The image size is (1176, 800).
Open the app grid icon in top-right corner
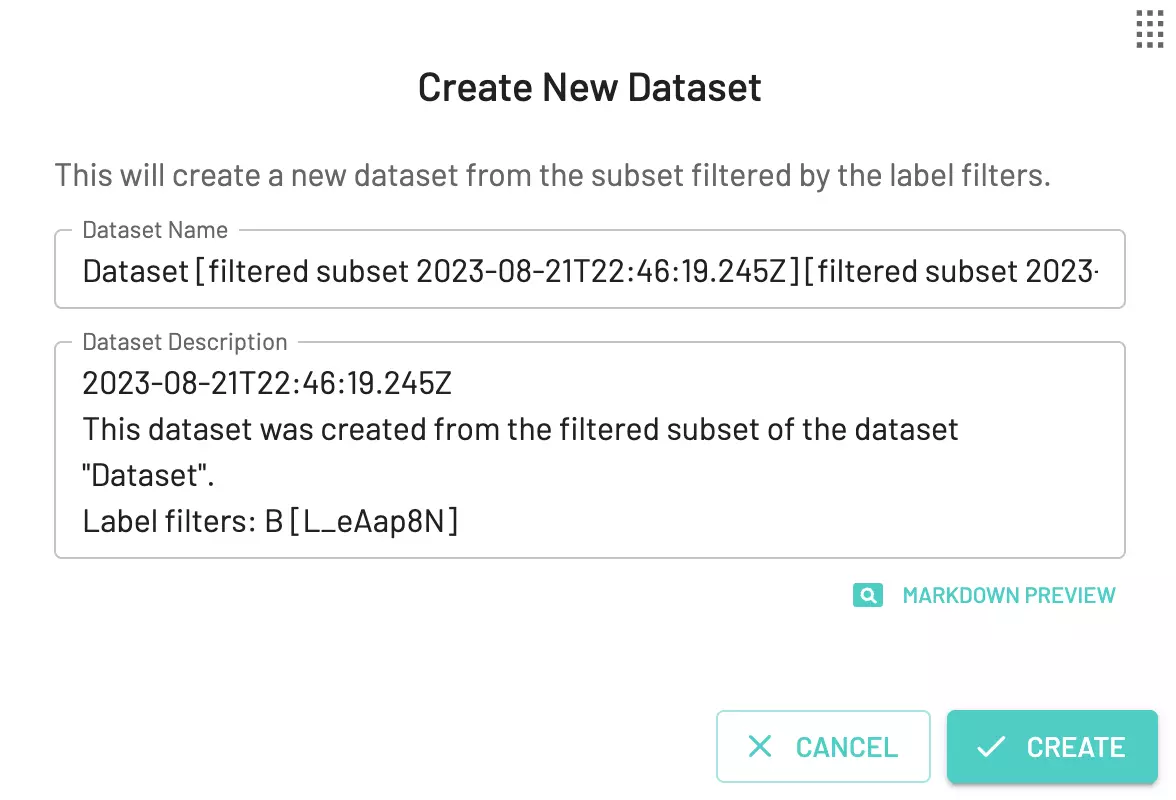tap(1149, 31)
